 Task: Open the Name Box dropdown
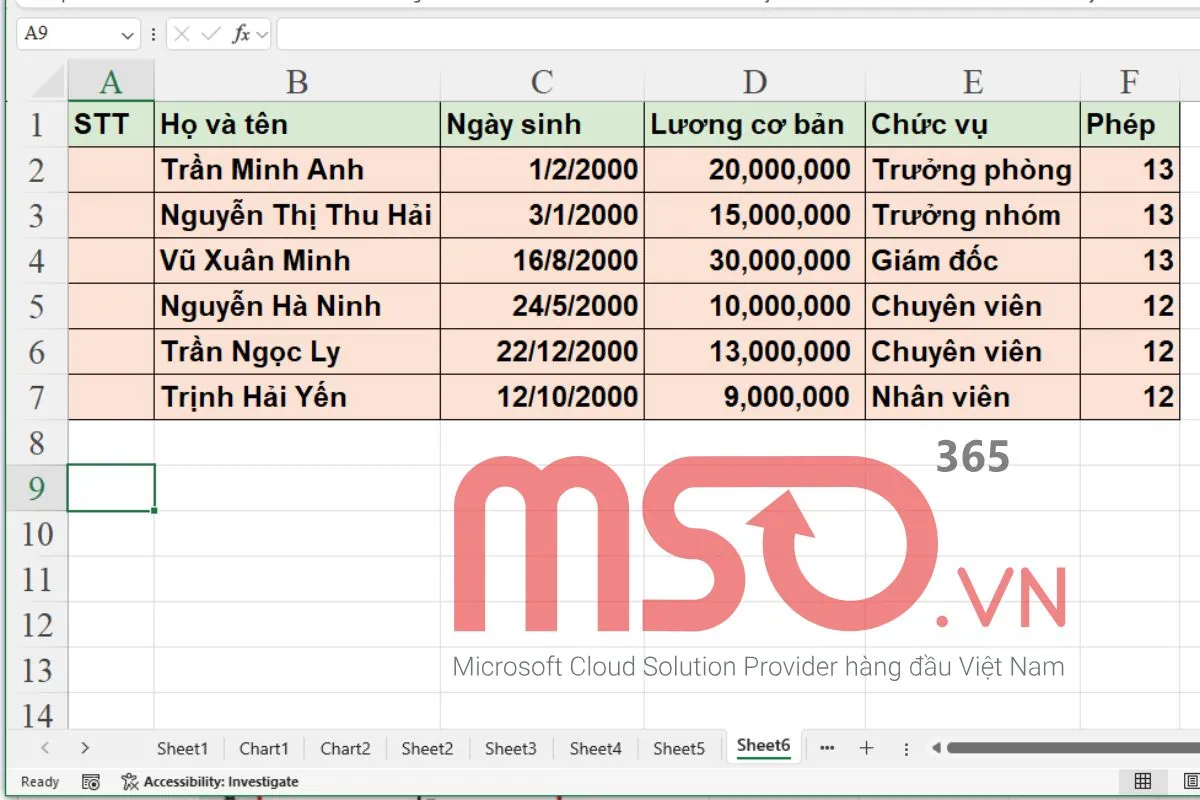click(127, 33)
